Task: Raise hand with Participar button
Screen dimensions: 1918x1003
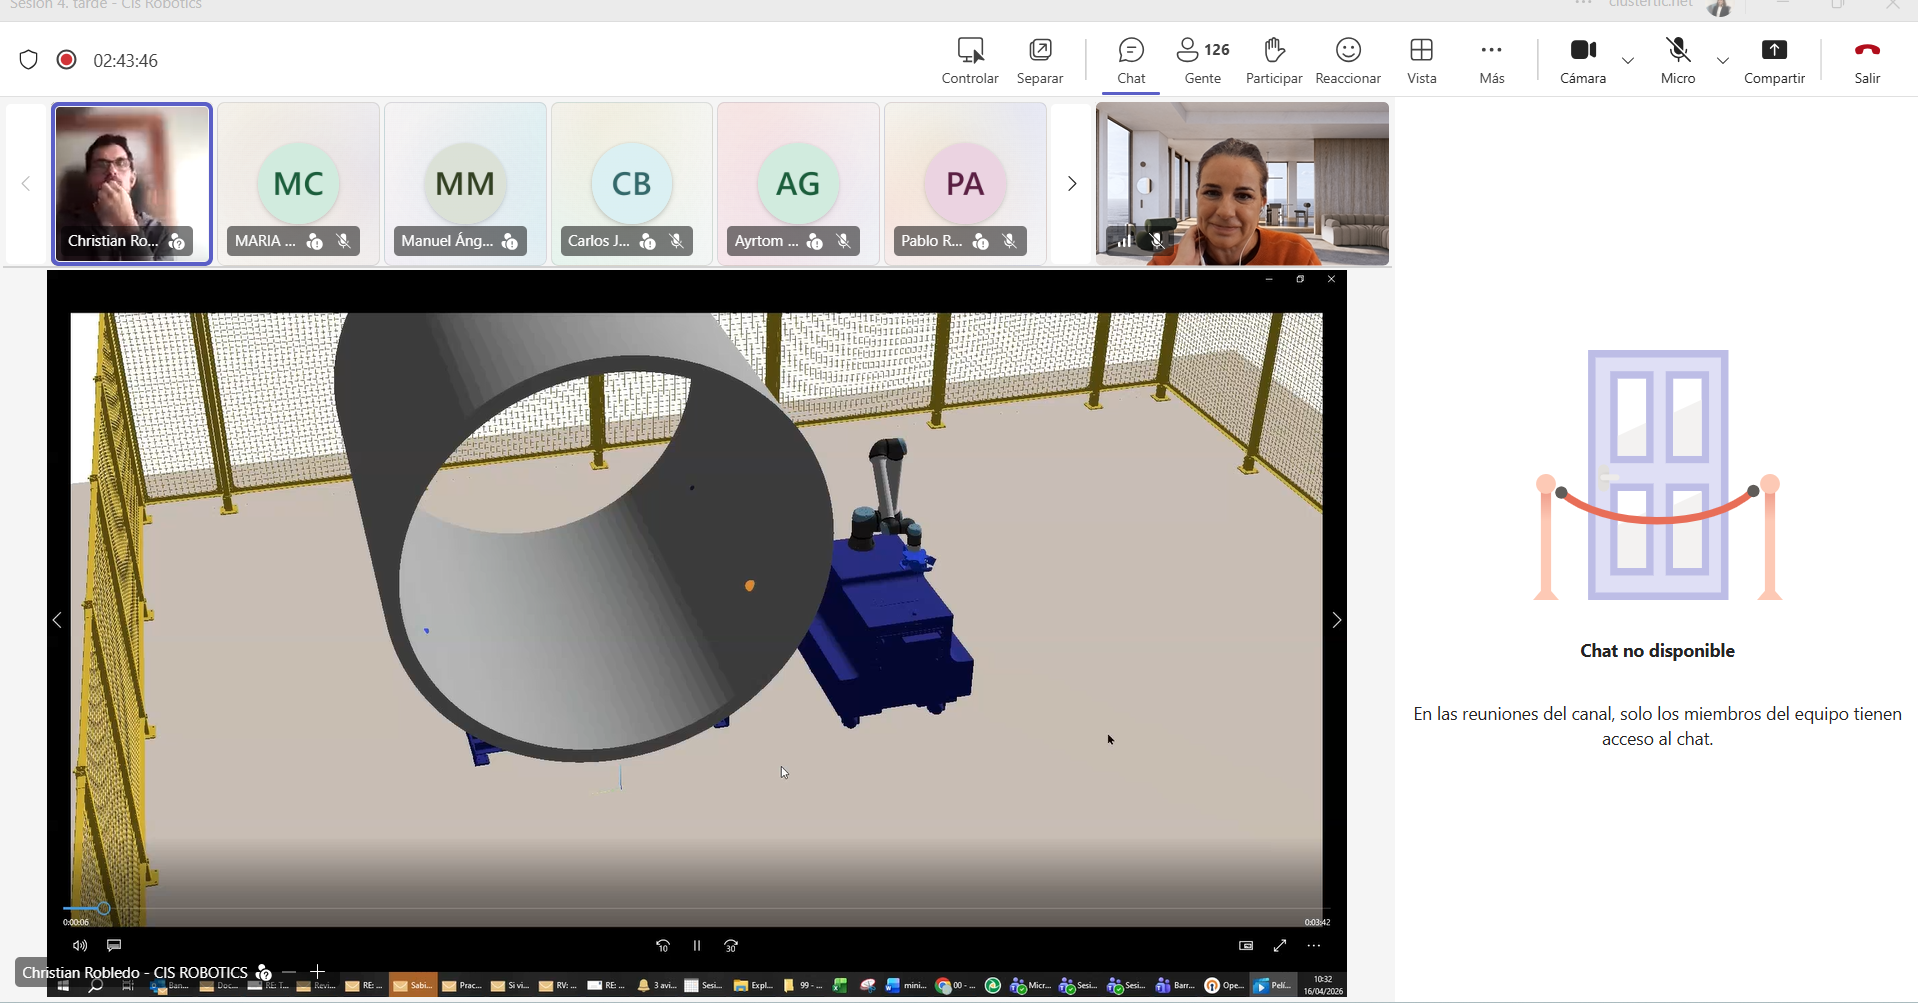Action: tap(1273, 60)
